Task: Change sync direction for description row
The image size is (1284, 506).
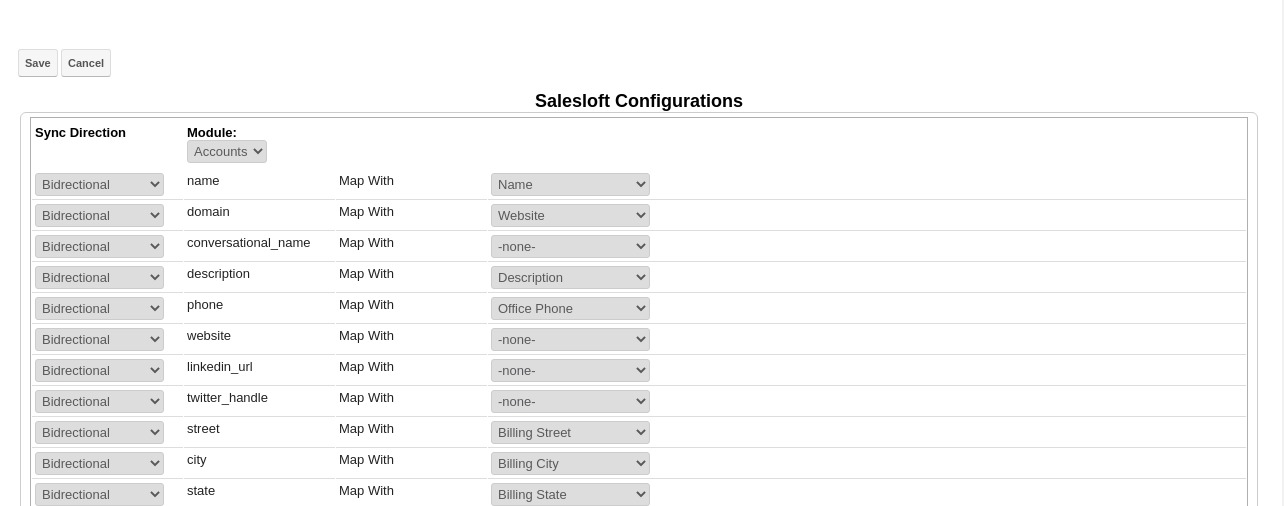Action: 99,278
